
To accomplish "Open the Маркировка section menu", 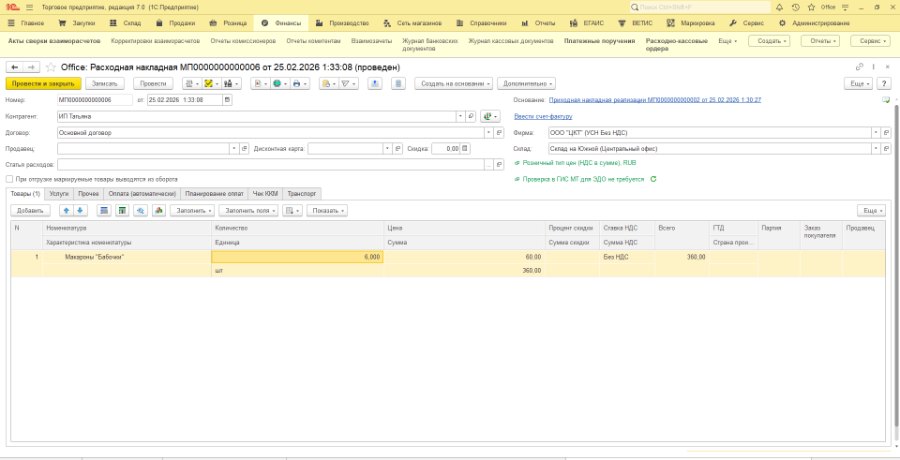I will click(x=690, y=24).
